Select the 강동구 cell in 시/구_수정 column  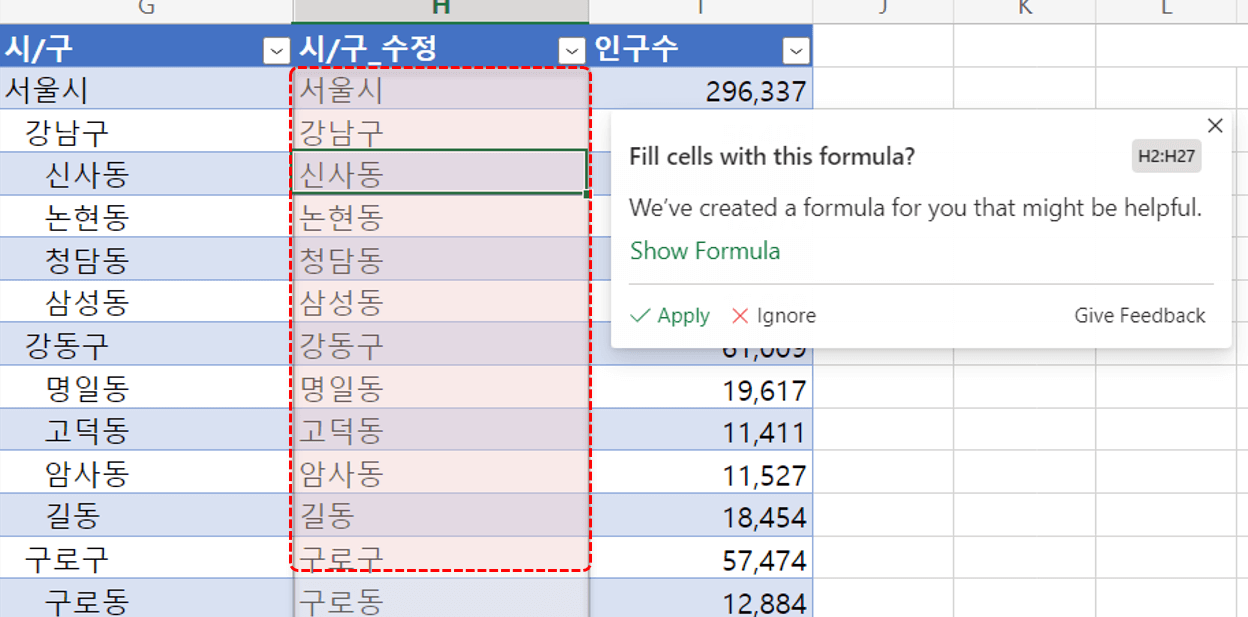[x=441, y=345]
